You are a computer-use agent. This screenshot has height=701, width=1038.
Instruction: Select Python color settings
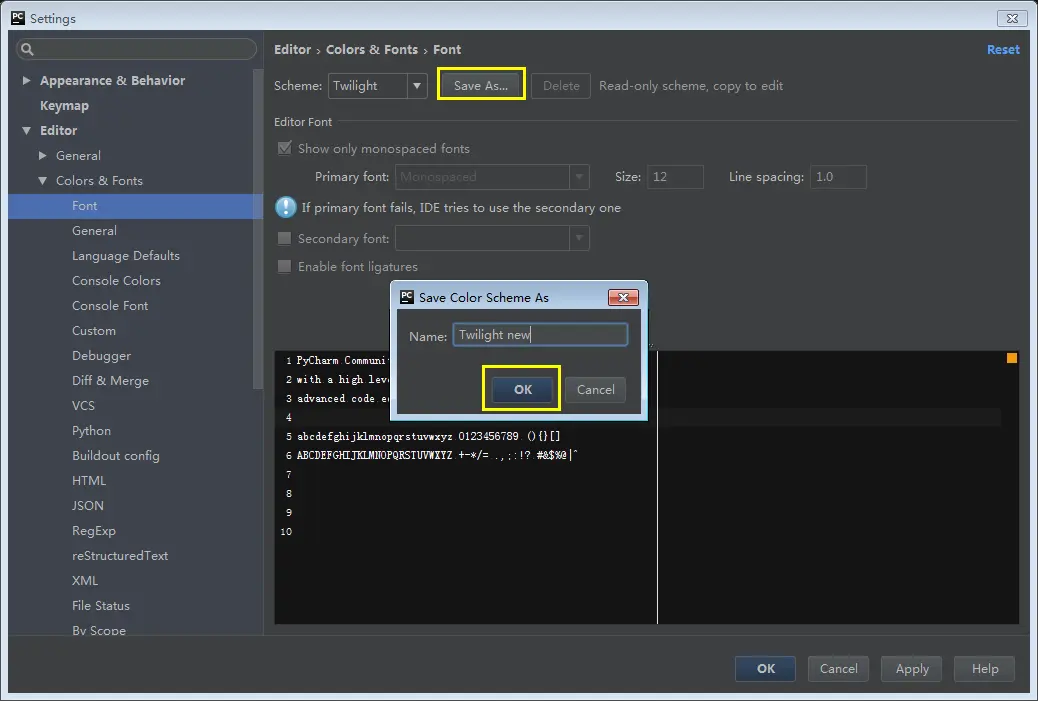[x=91, y=431]
